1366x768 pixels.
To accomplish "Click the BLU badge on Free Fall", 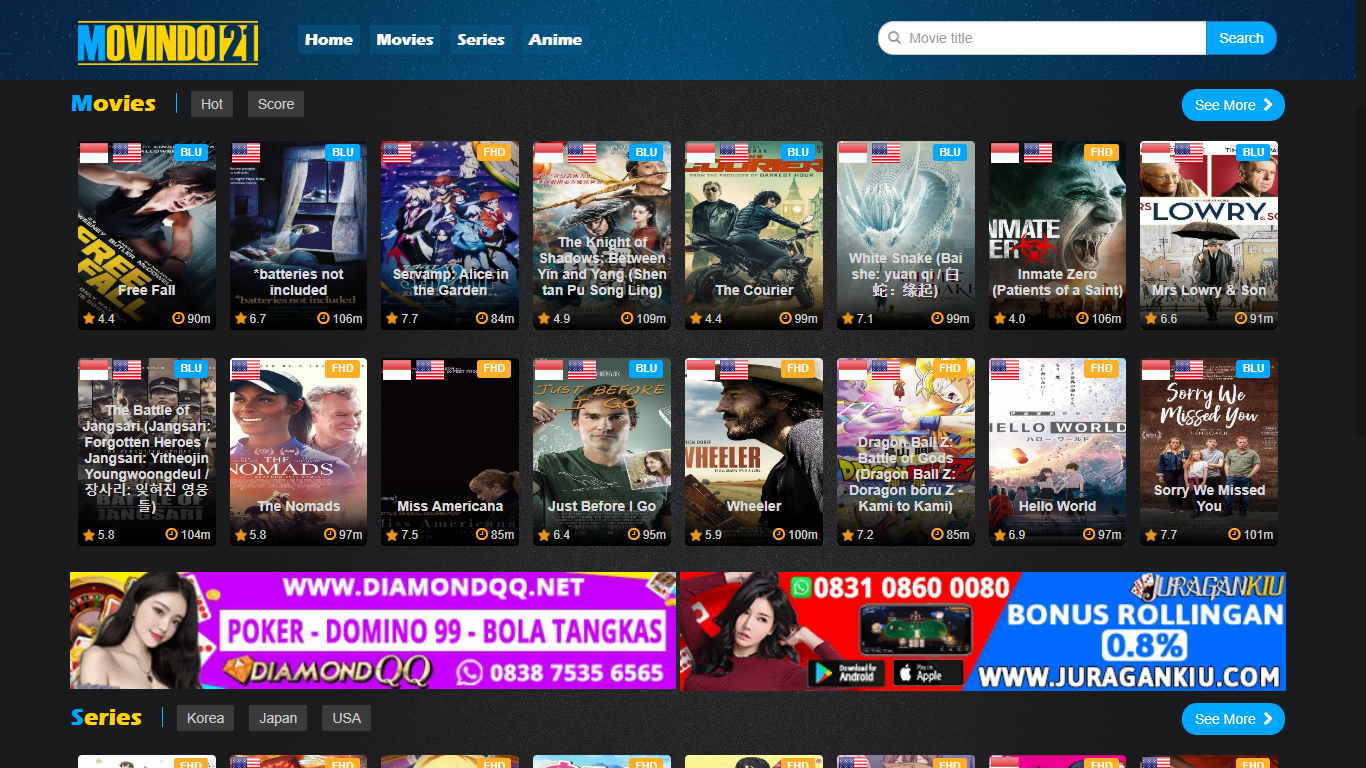I will 191,152.
